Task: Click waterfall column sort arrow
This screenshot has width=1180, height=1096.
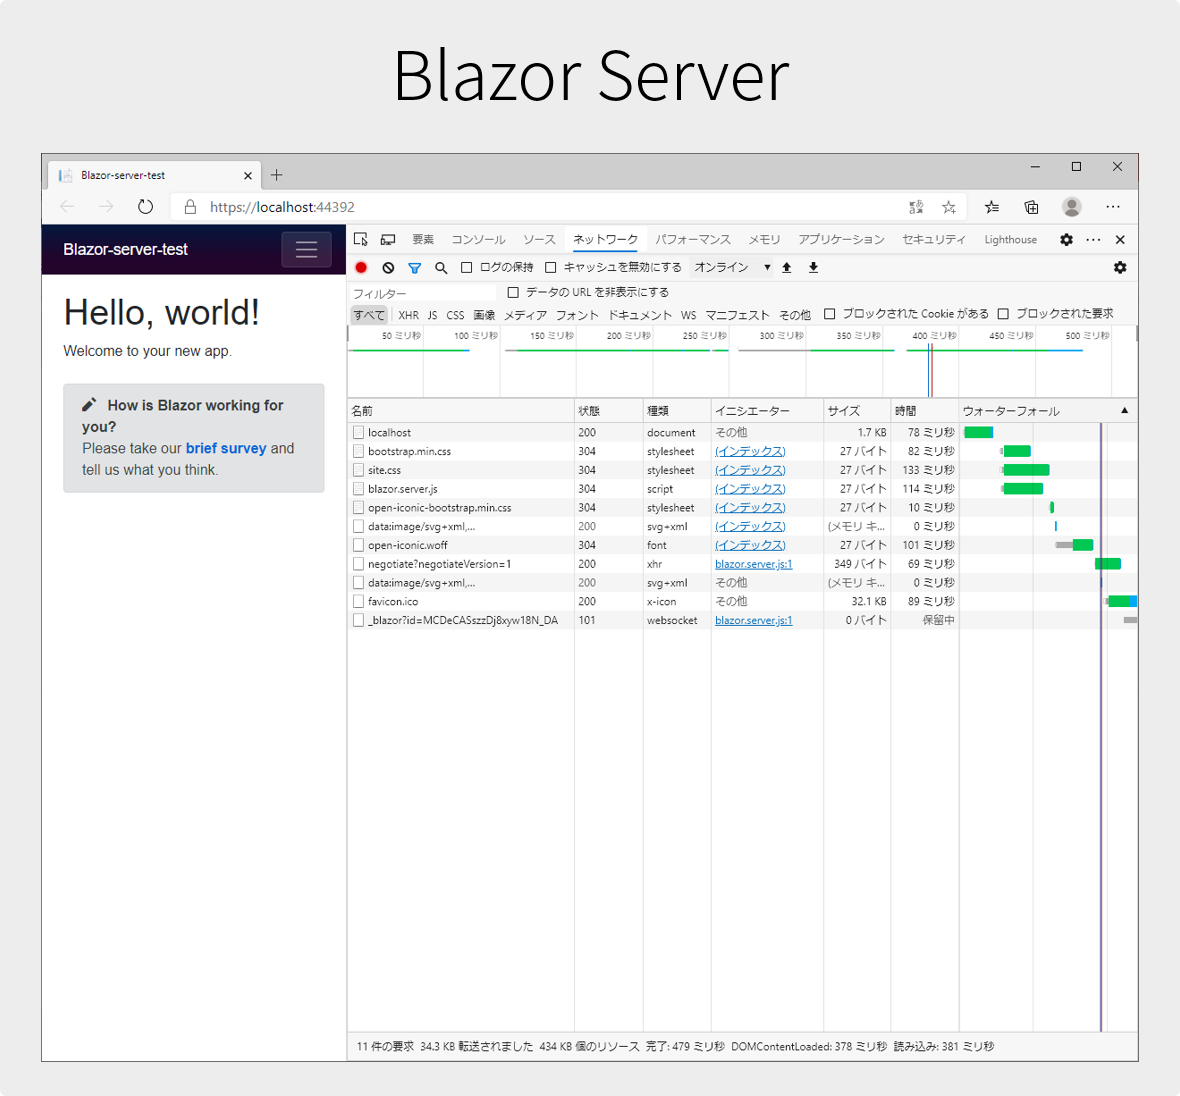Action: (x=1124, y=410)
